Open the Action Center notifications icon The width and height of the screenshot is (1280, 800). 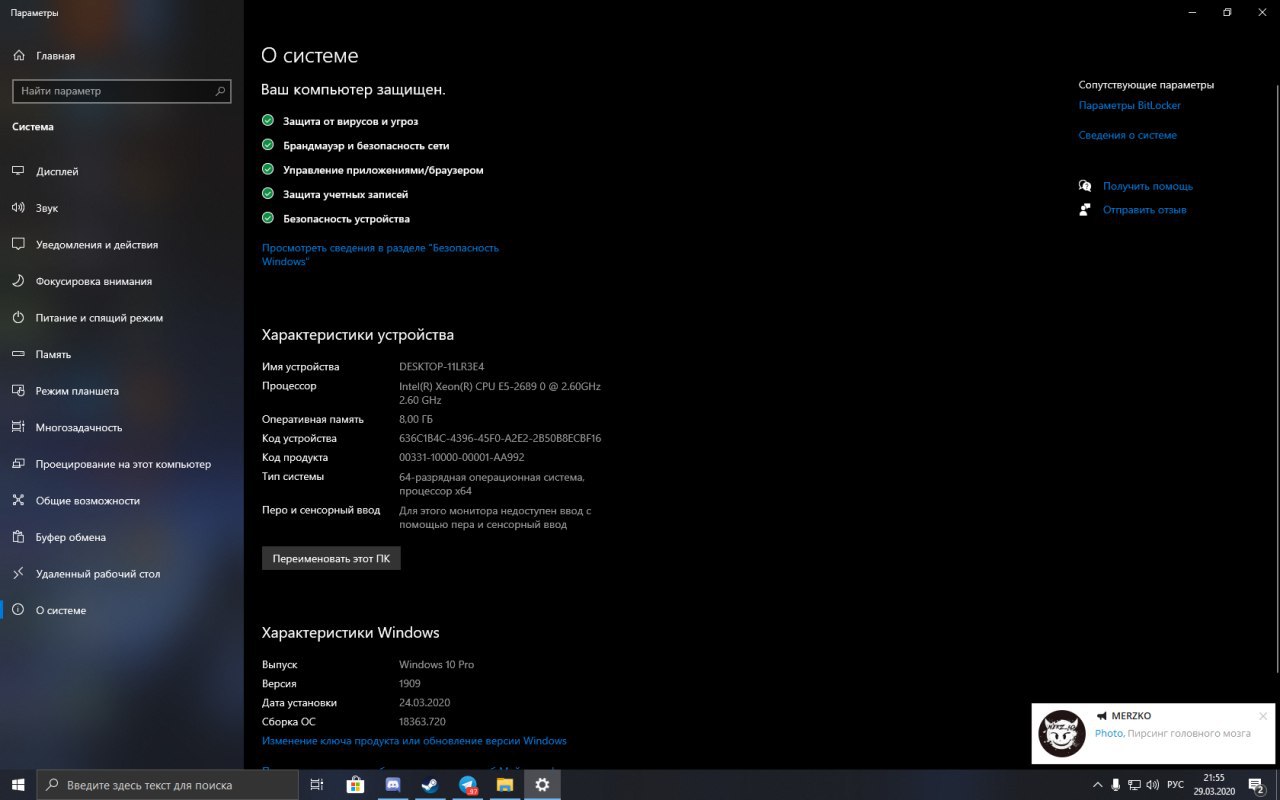pyautogui.click(x=1257, y=785)
